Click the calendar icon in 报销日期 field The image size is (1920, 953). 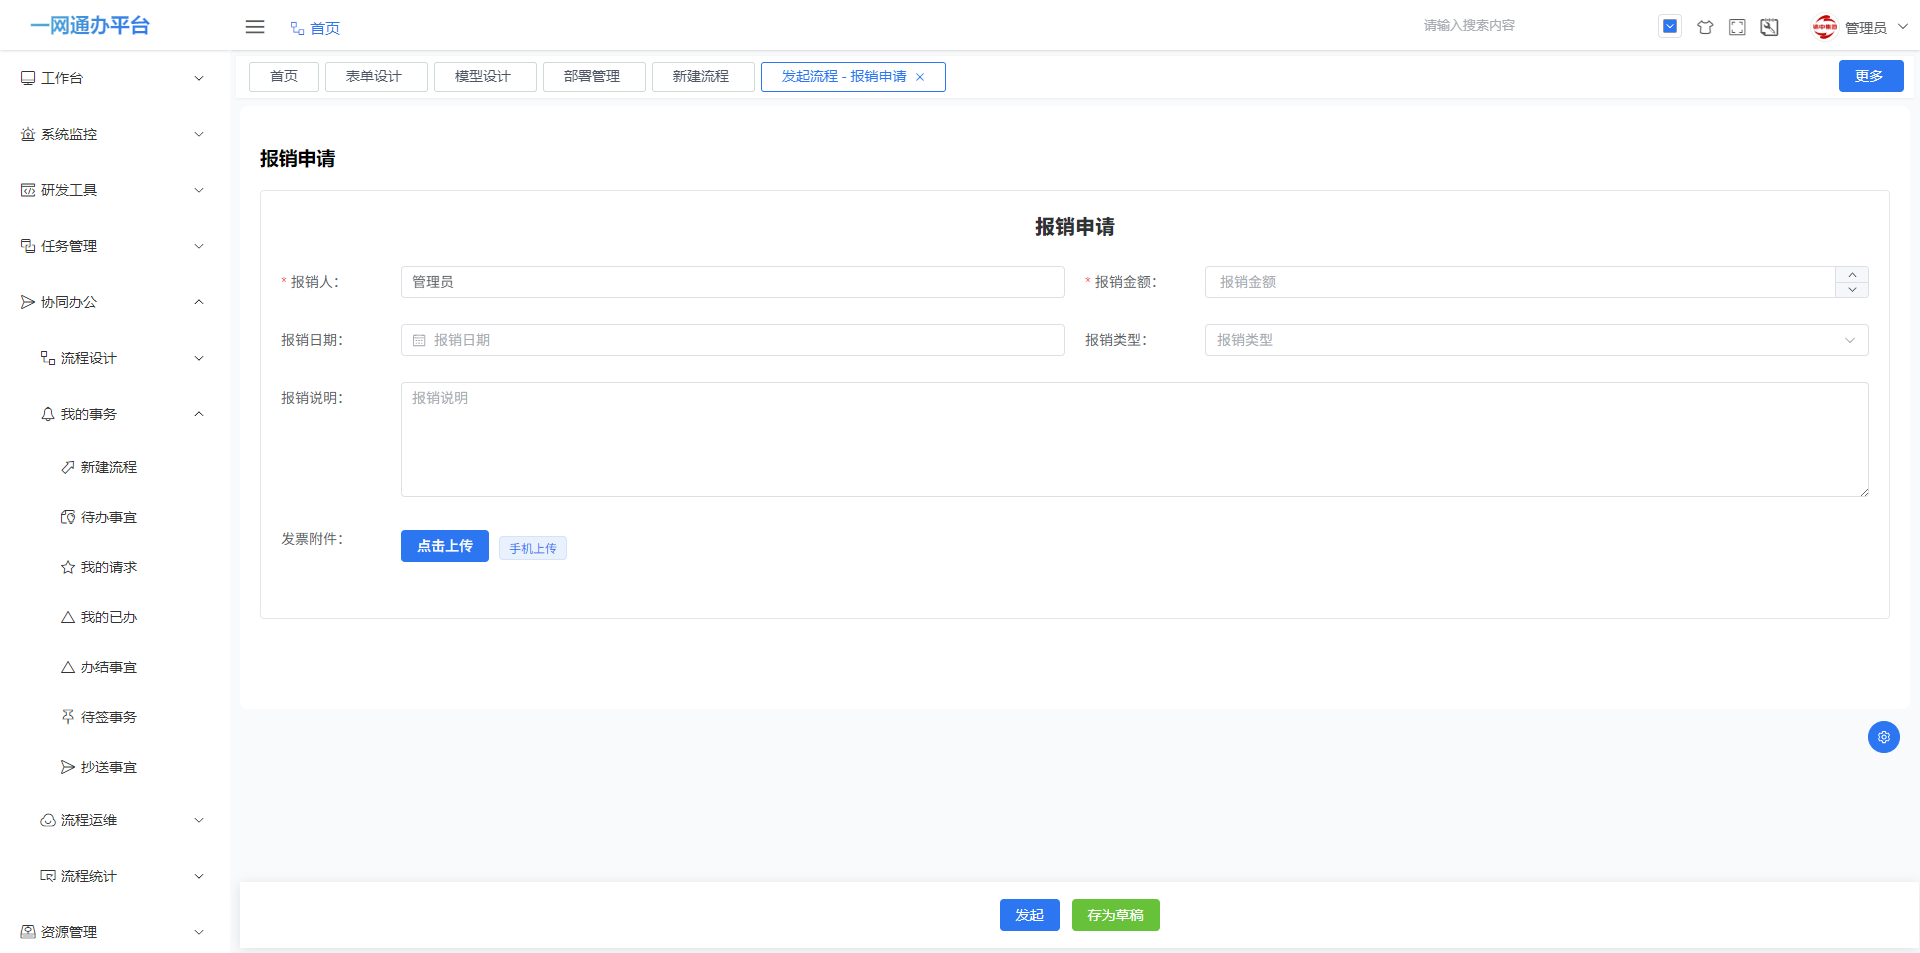419,340
